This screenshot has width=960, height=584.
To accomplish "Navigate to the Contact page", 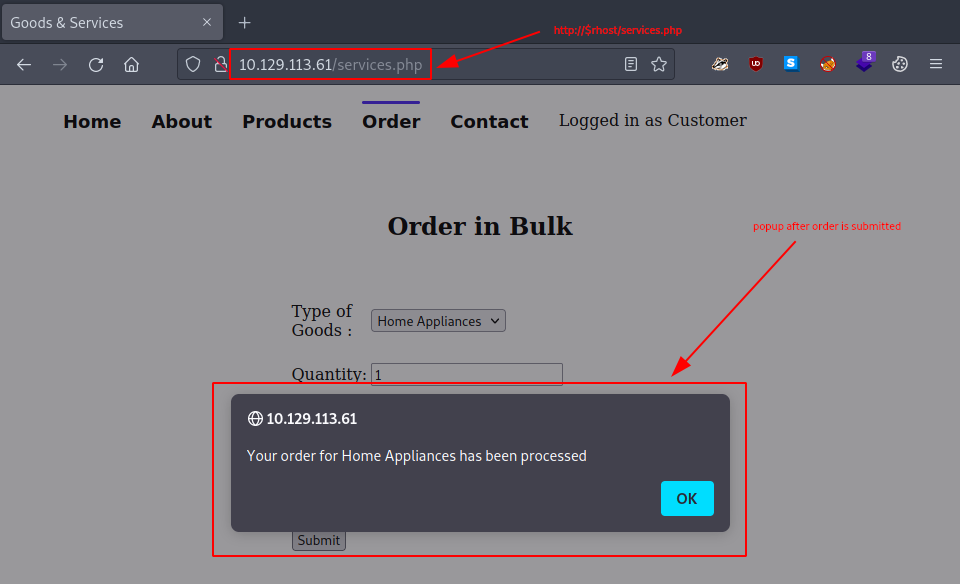I will 489,121.
